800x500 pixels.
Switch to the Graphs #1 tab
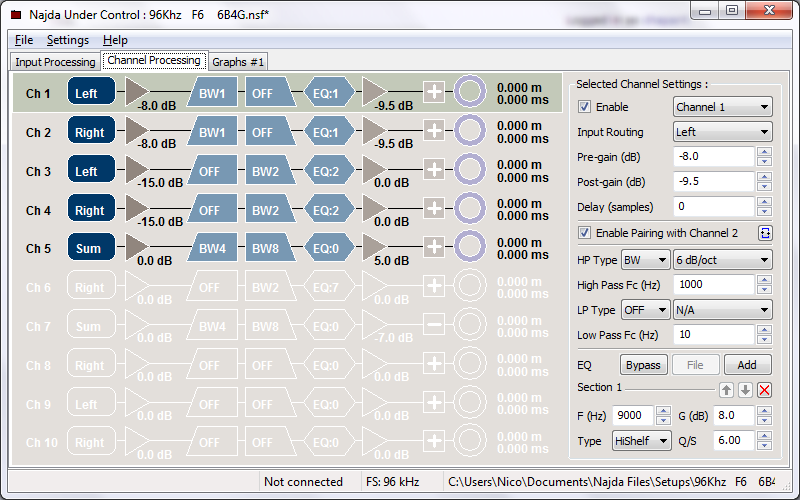pos(238,62)
